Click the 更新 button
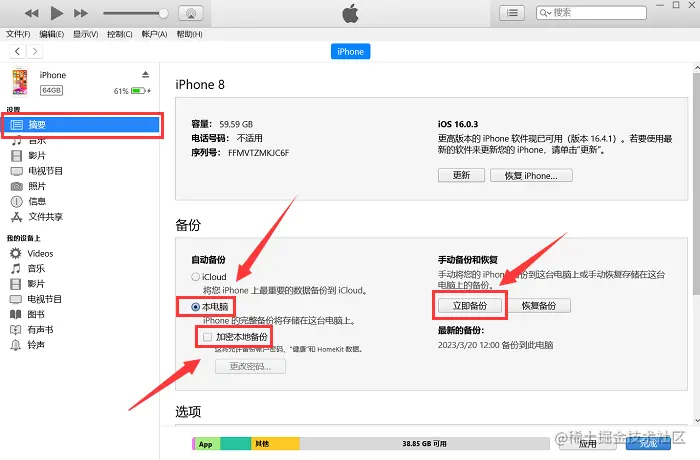The width and height of the screenshot is (700, 460). tap(461, 175)
